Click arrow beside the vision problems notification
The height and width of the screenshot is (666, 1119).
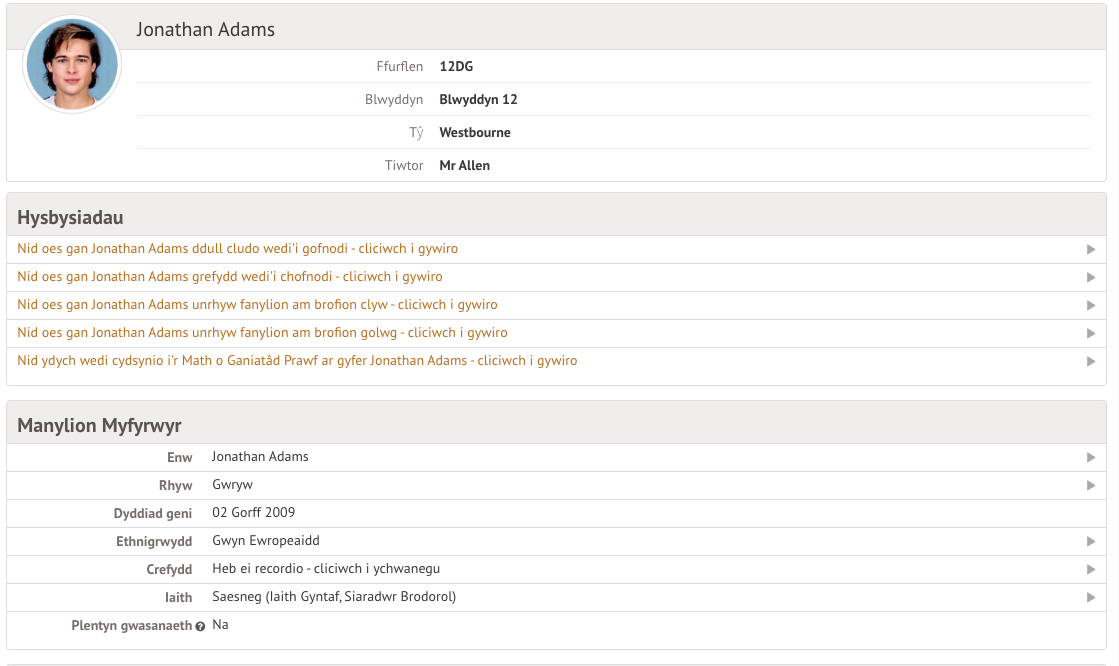coord(1090,333)
